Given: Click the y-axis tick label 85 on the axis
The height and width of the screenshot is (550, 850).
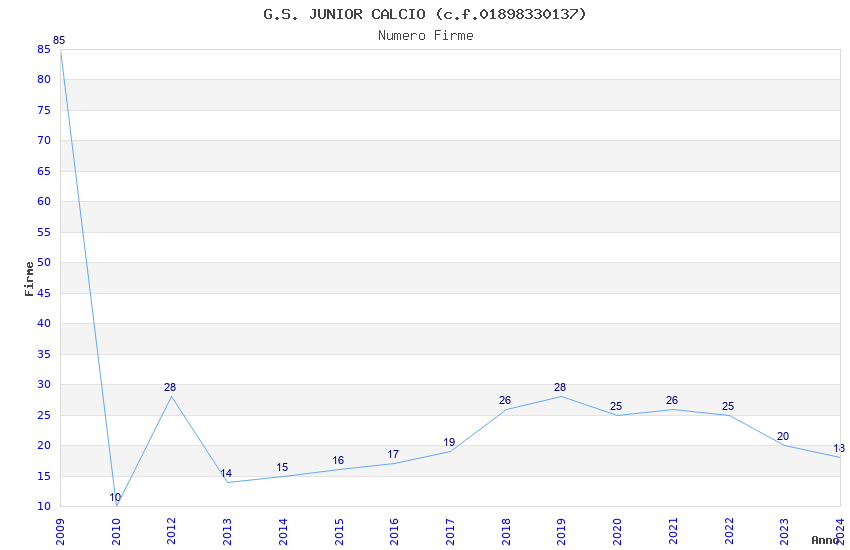Looking at the screenshot, I should [x=44, y=49].
